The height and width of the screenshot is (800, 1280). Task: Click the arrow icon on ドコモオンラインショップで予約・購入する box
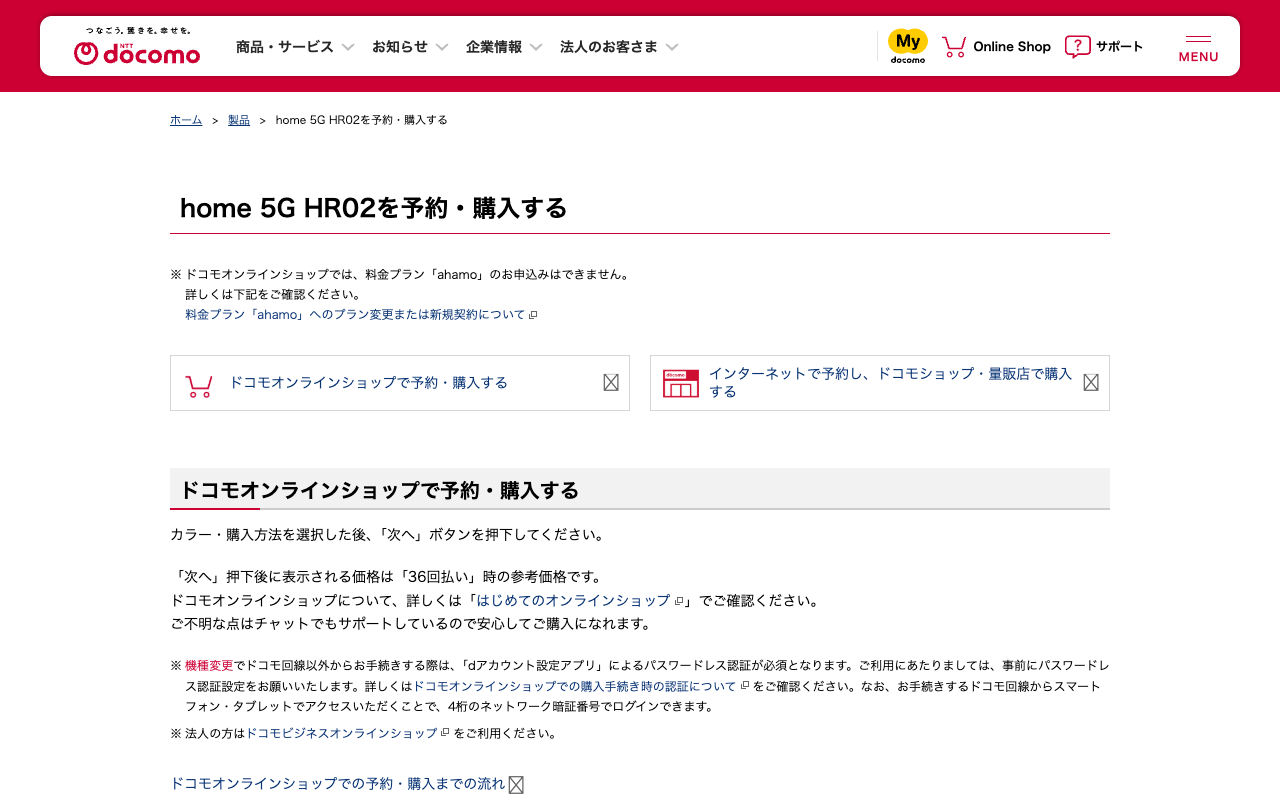click(611, 383)
